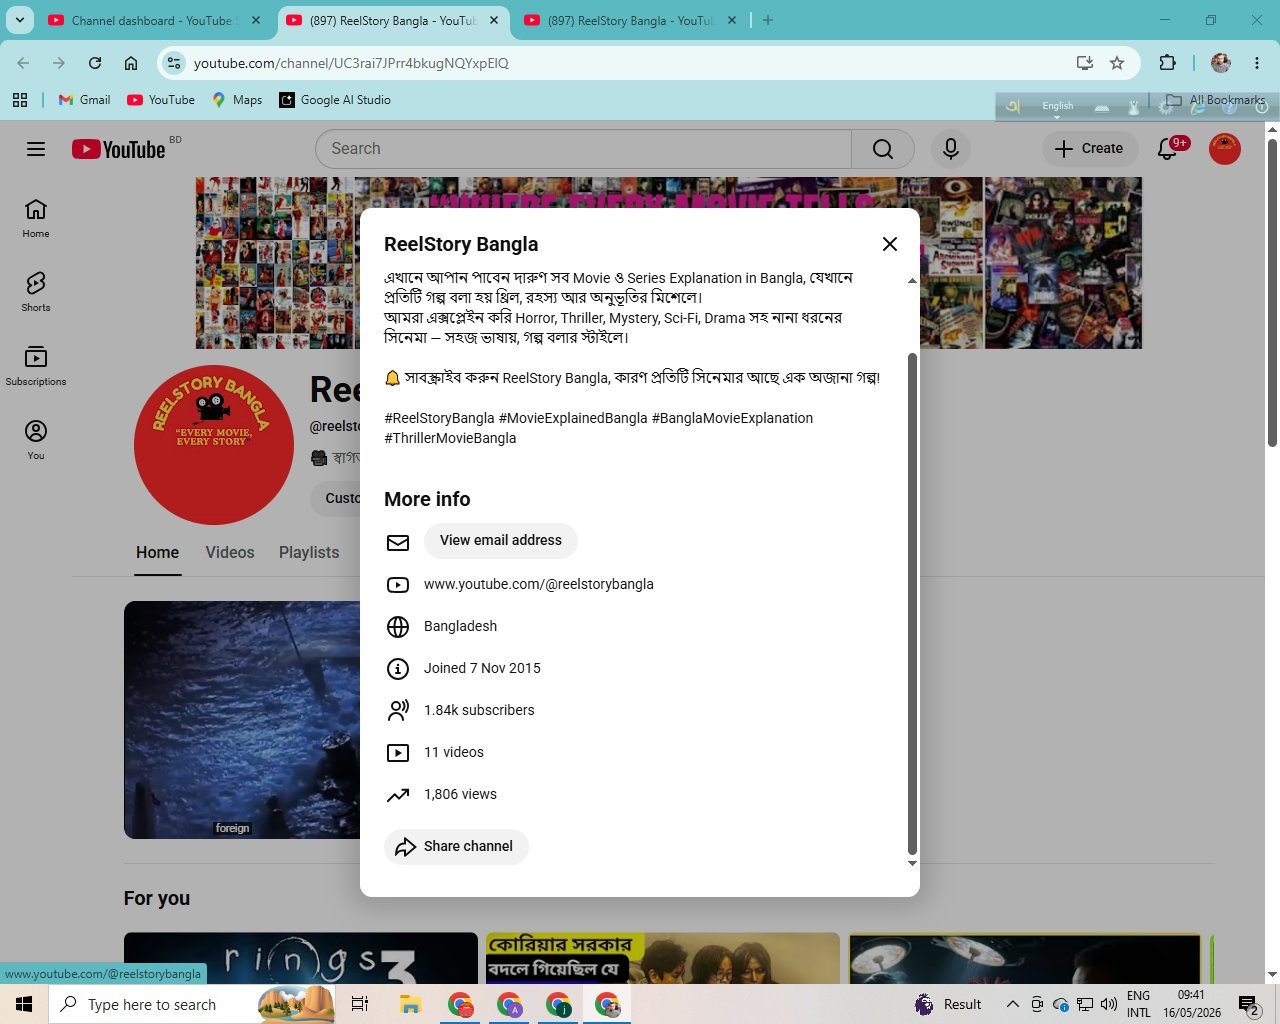Click the microphone voice search icon
The image size is (1280, 1024).
(x=951, y=149)
